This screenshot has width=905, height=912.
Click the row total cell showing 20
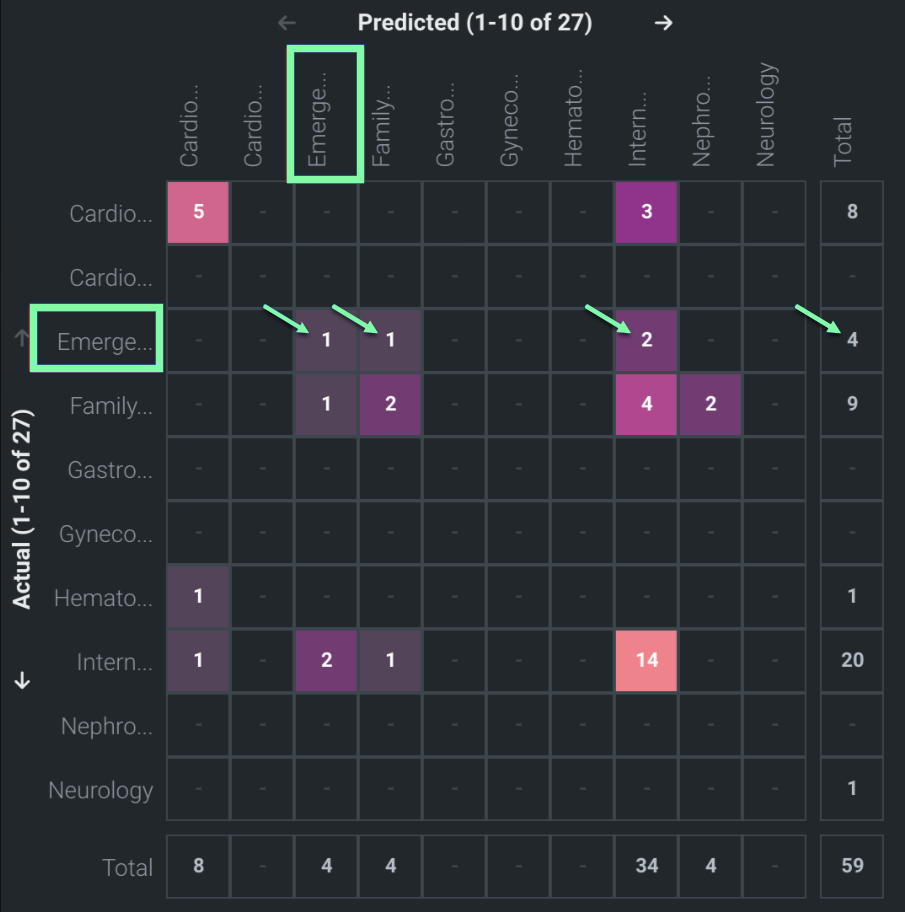point(852,660)
